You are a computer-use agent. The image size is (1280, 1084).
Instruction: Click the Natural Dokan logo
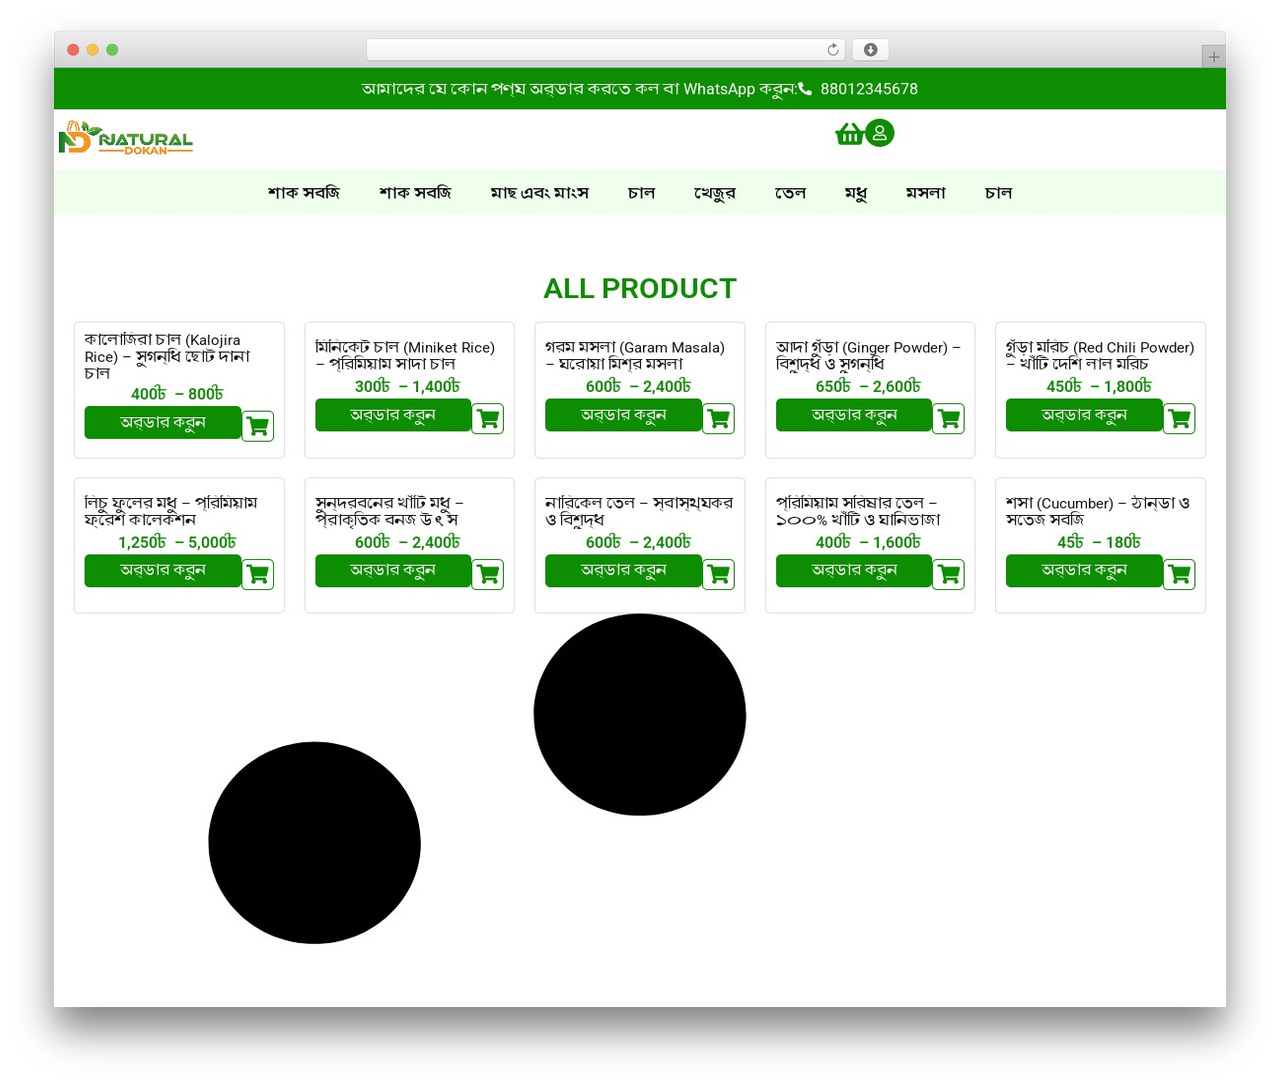coord(126,138)
